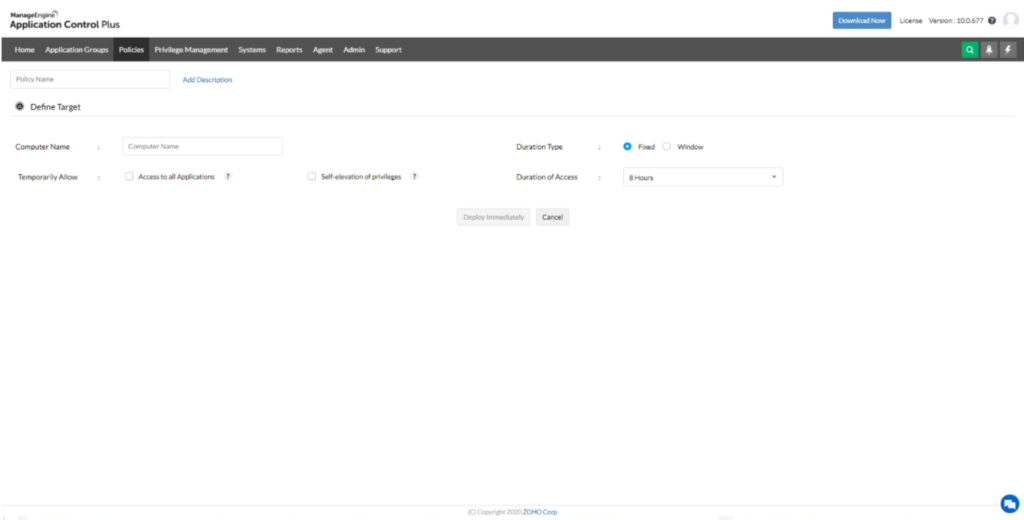The image size is (1024, 520).
Task: Select the Window duration type
Action: (x=667, y=147)
